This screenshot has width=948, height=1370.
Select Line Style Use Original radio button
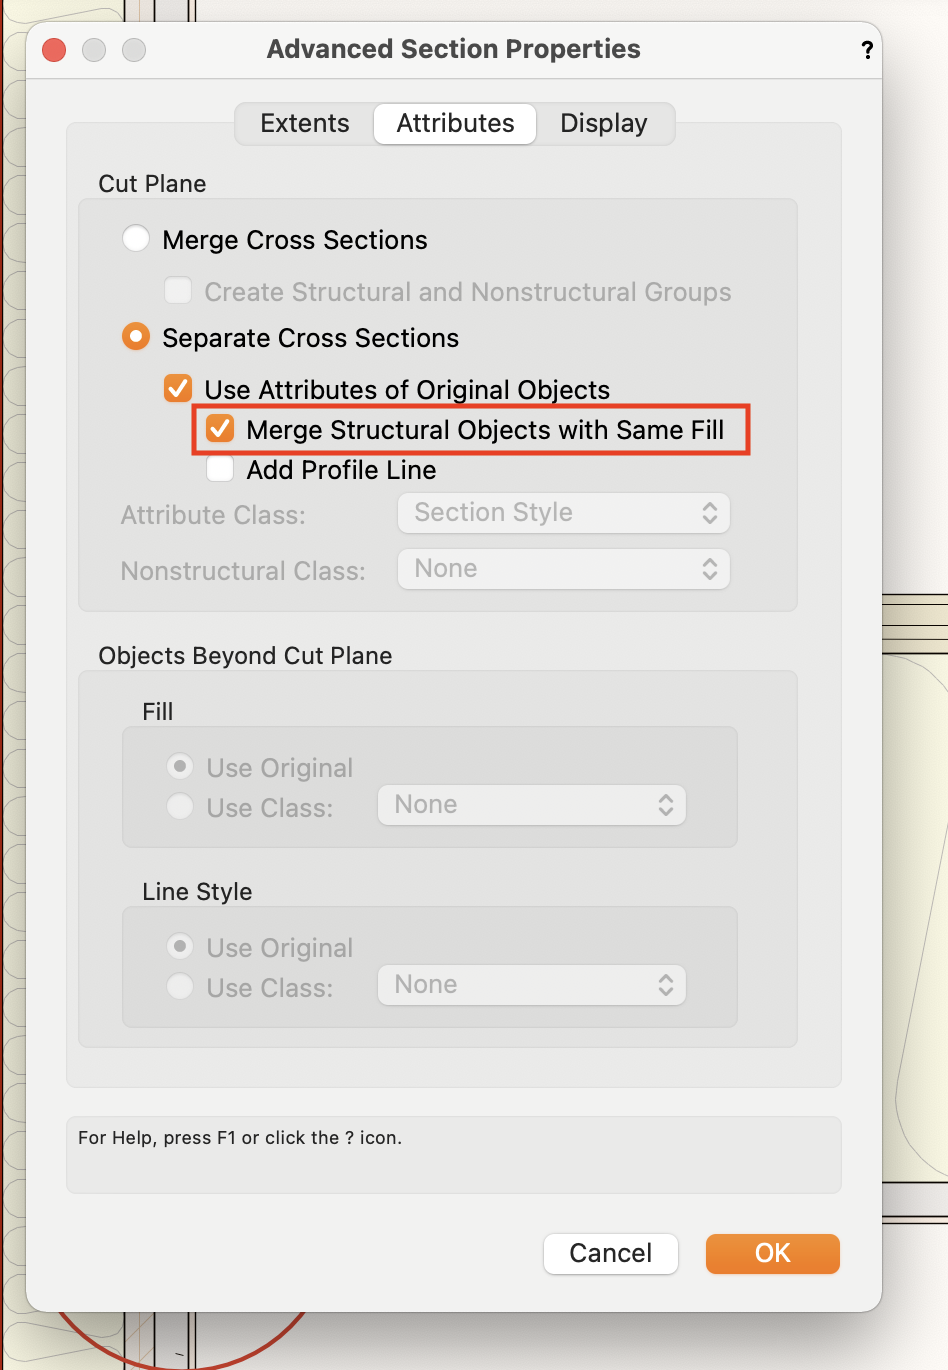pos(180,946)
